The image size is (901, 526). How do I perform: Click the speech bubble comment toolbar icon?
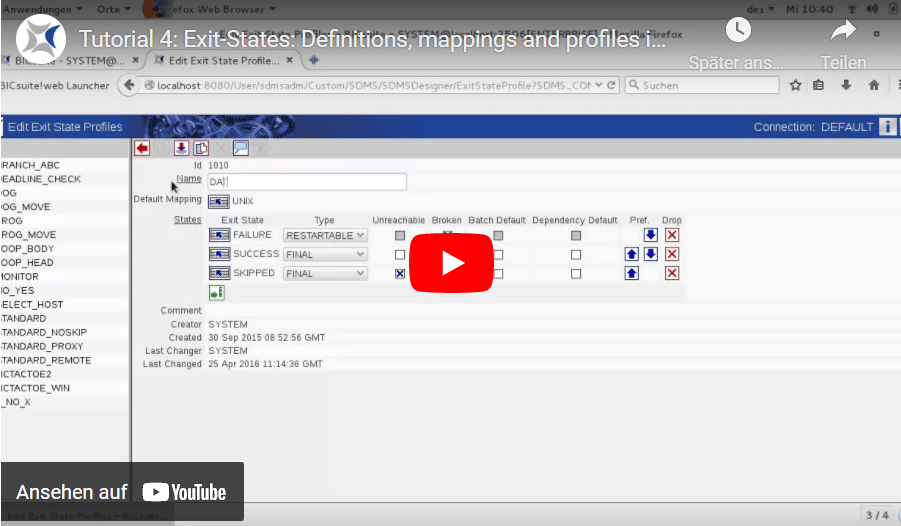pyautogui.click(x=240, y=148)
